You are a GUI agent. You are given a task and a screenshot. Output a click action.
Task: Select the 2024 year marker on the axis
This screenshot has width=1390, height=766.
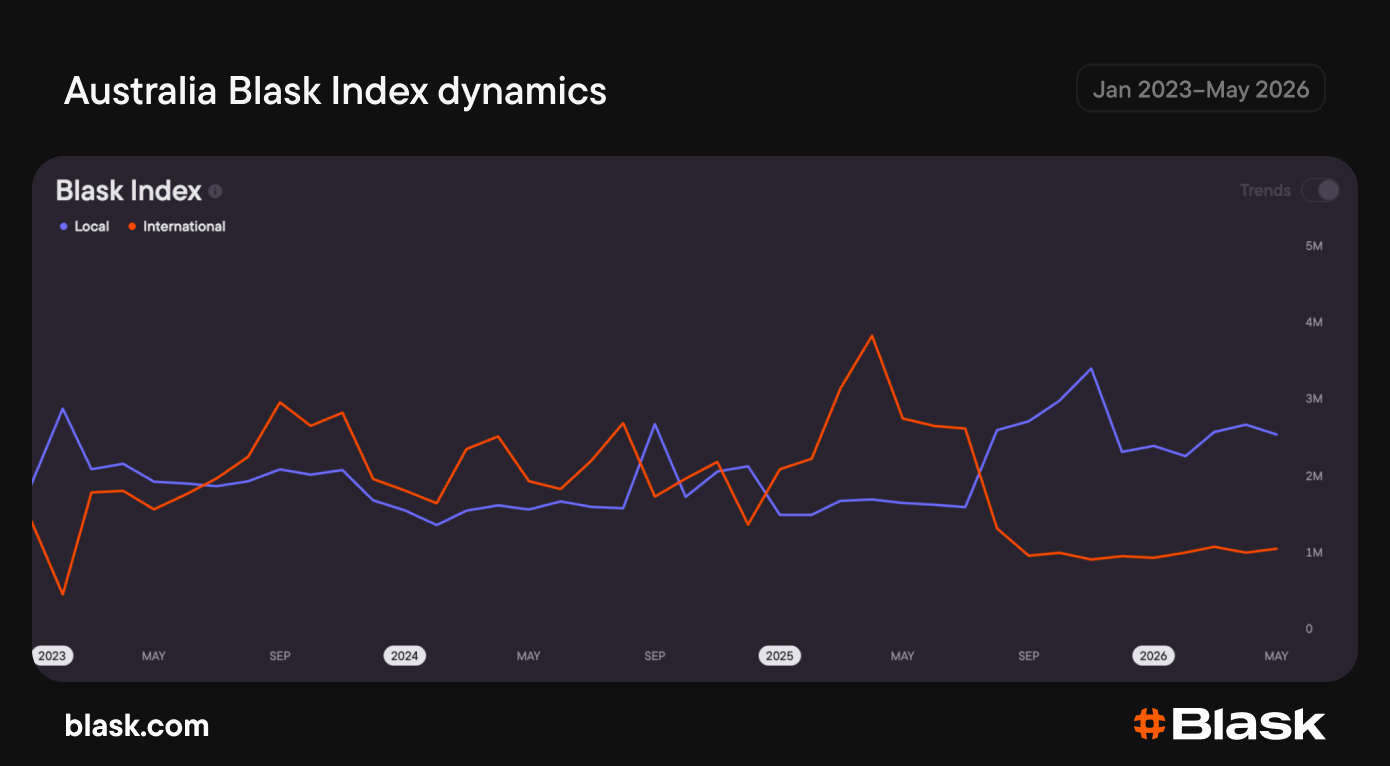click(405, 656)
